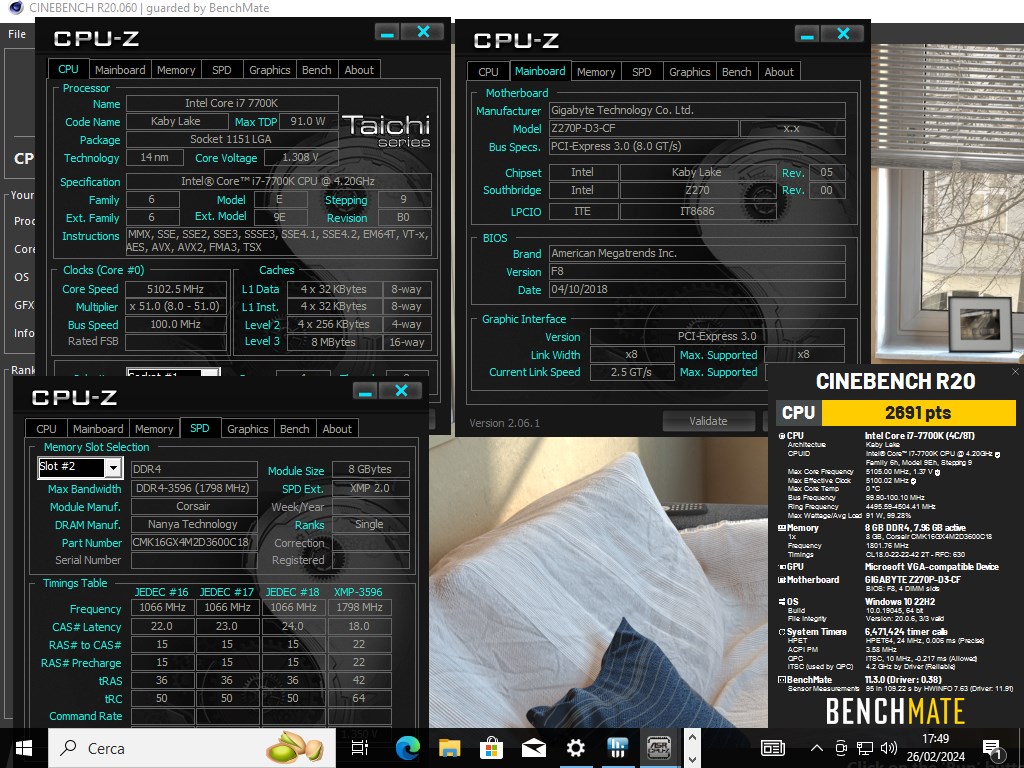This screenshot has width=1024, height=768.
Task: Open the Mail app on the taskbar
Action: pos(534,748)
